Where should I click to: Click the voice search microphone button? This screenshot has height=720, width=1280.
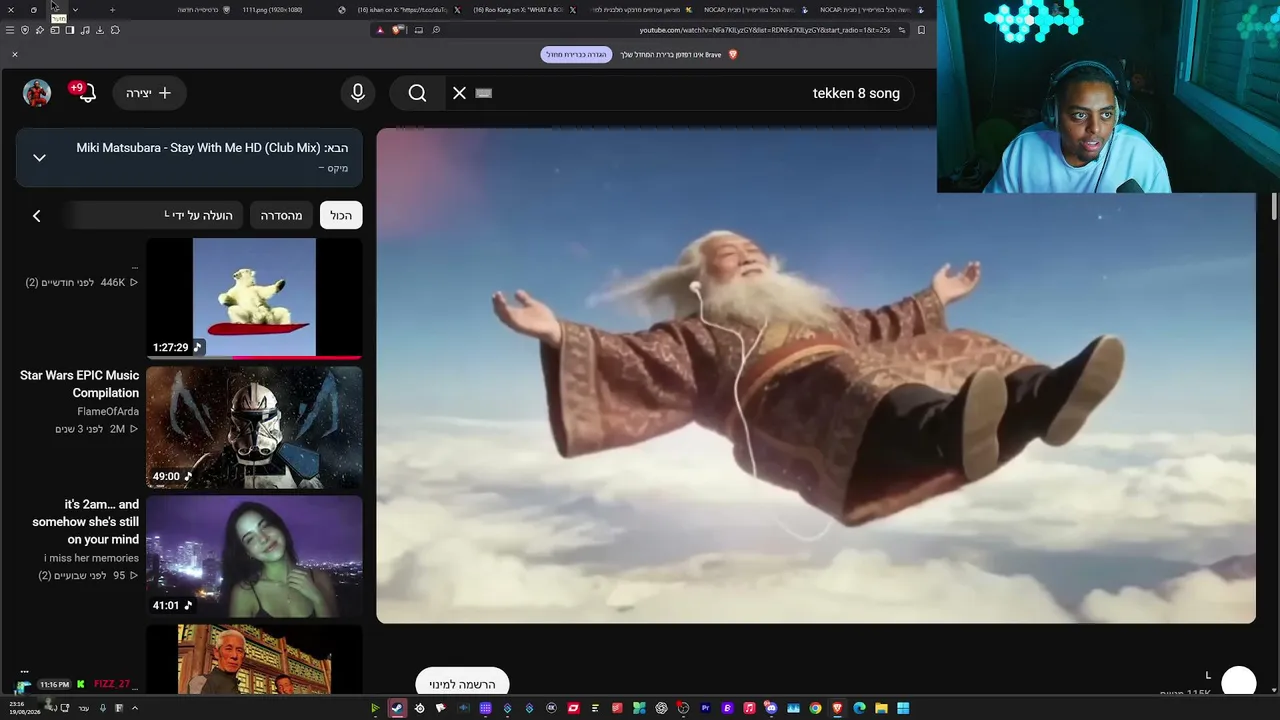coord(358,93)
